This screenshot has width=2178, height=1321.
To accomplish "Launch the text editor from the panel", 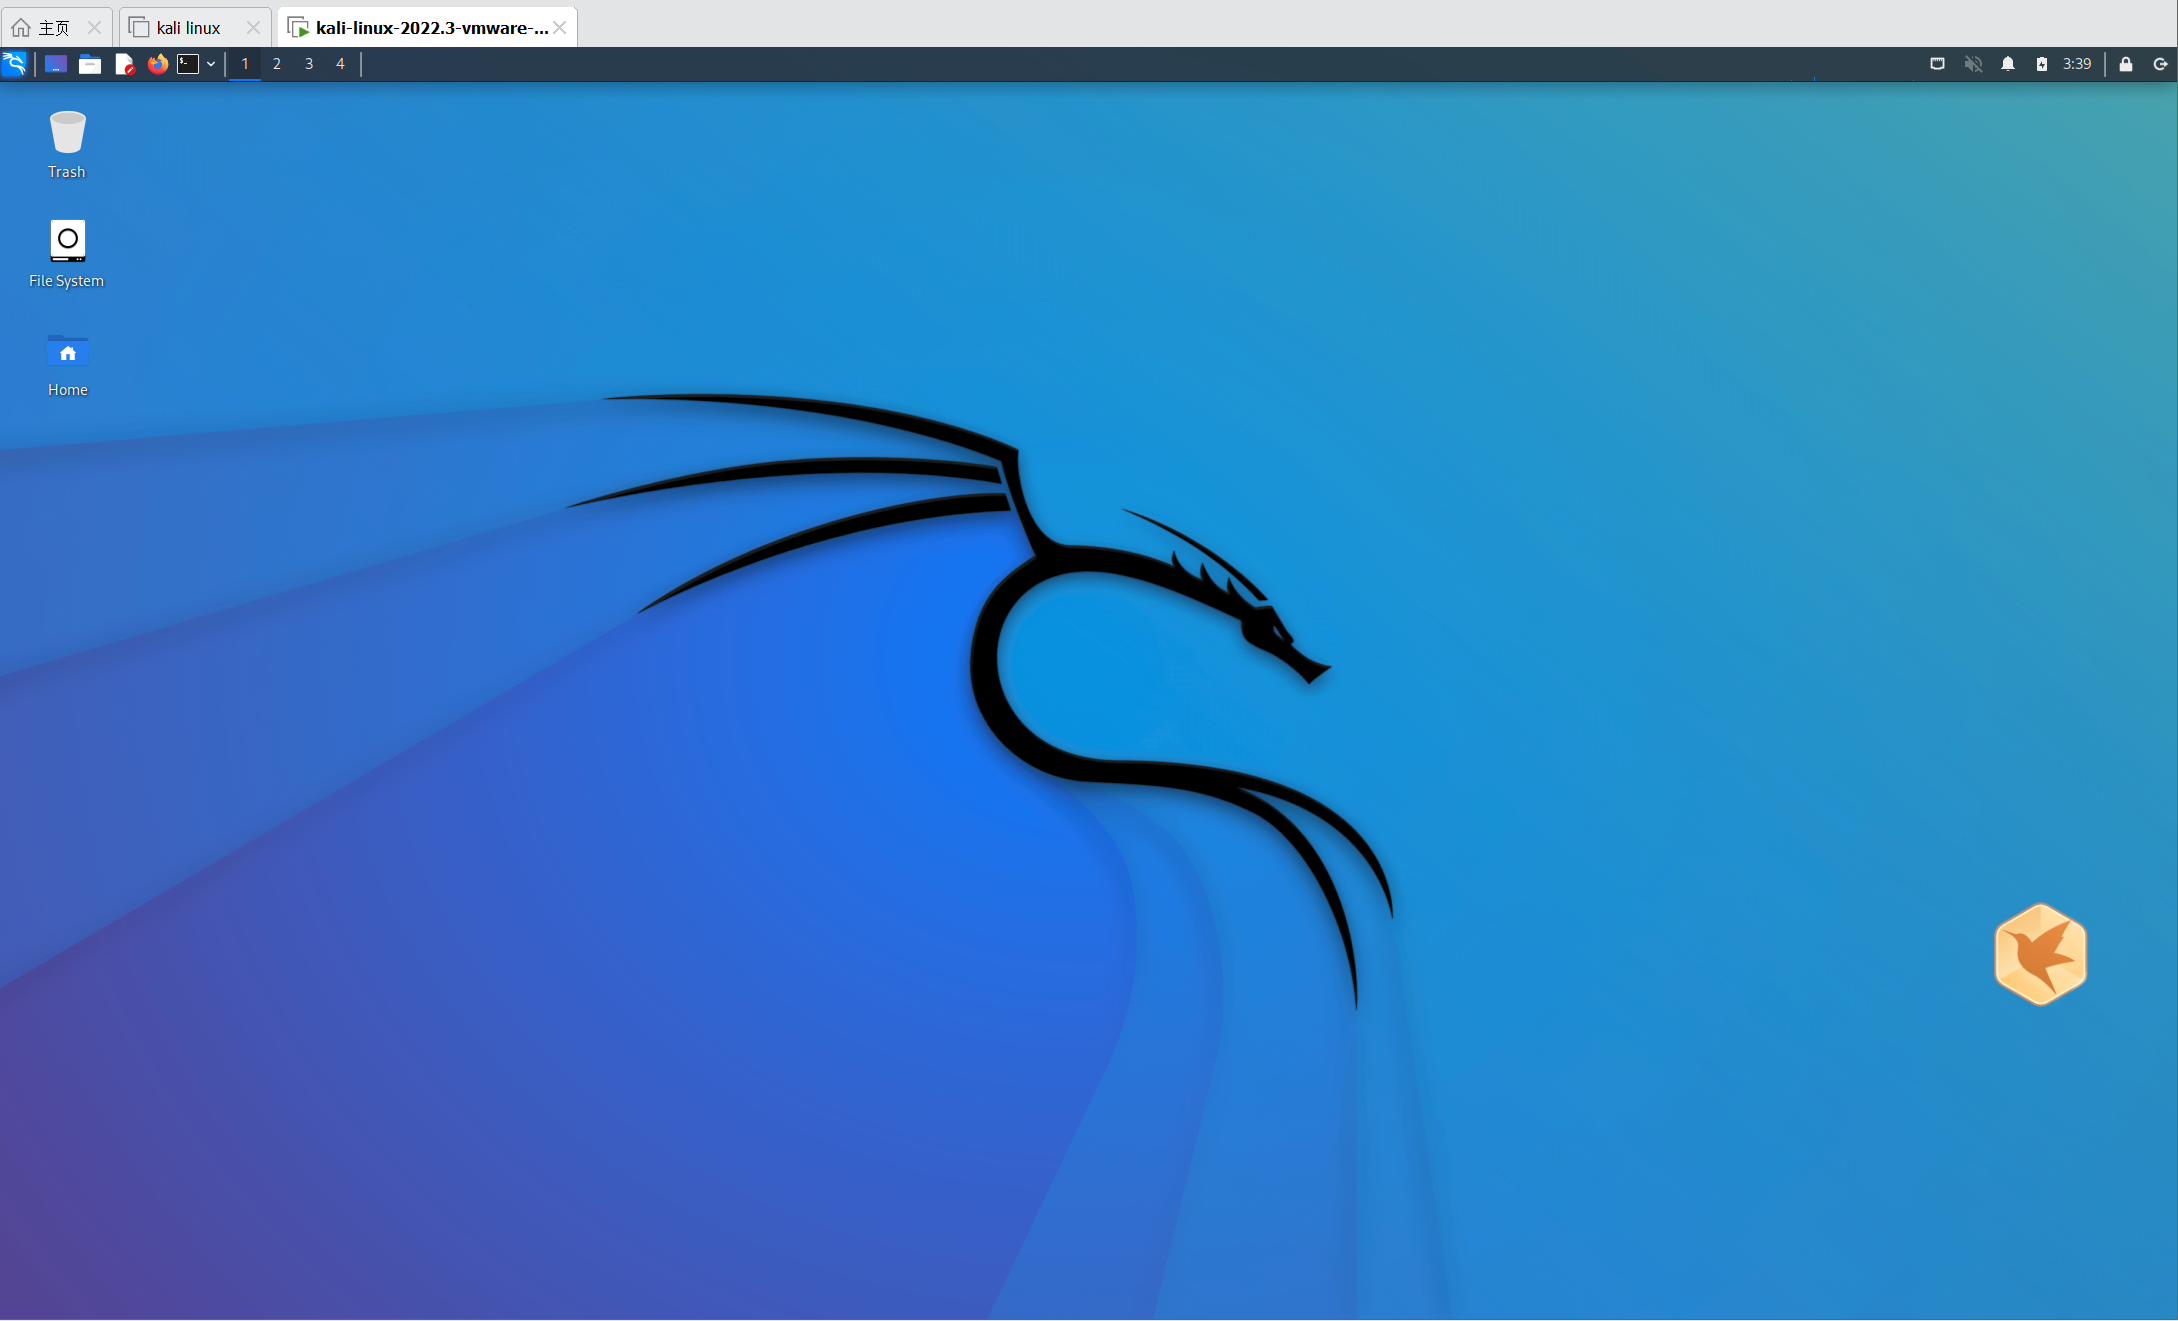I will (124, 64).
